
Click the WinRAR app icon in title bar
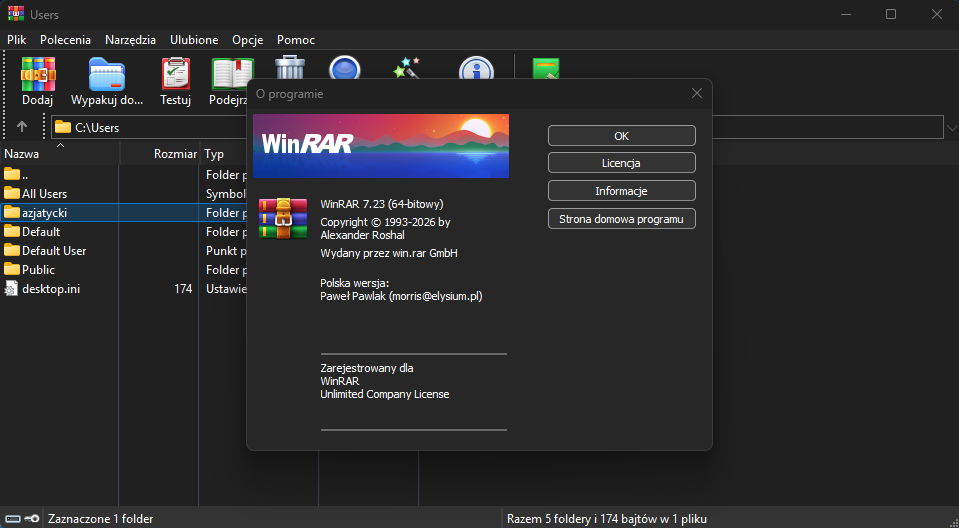click(16, 13)
